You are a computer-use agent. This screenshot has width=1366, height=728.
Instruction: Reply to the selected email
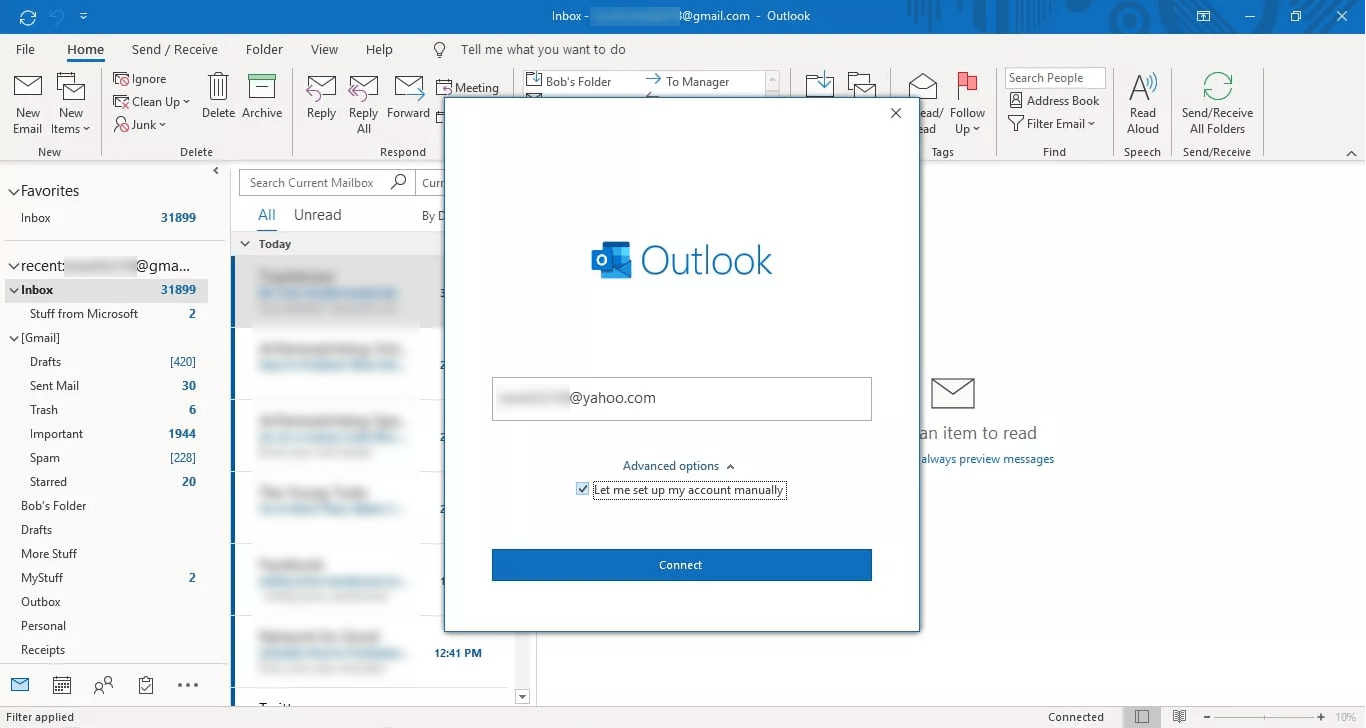click(x=321, y=97)
